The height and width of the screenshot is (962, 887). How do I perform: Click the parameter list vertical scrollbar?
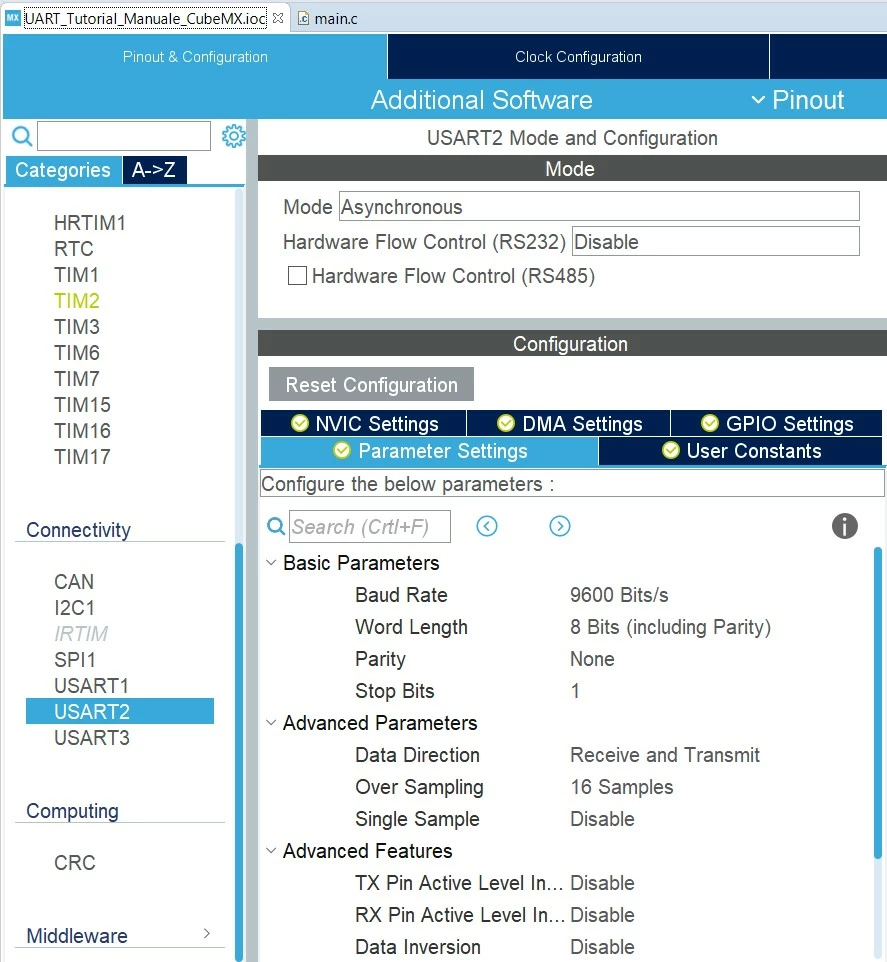pyautogui.click(x=877, y=703)
